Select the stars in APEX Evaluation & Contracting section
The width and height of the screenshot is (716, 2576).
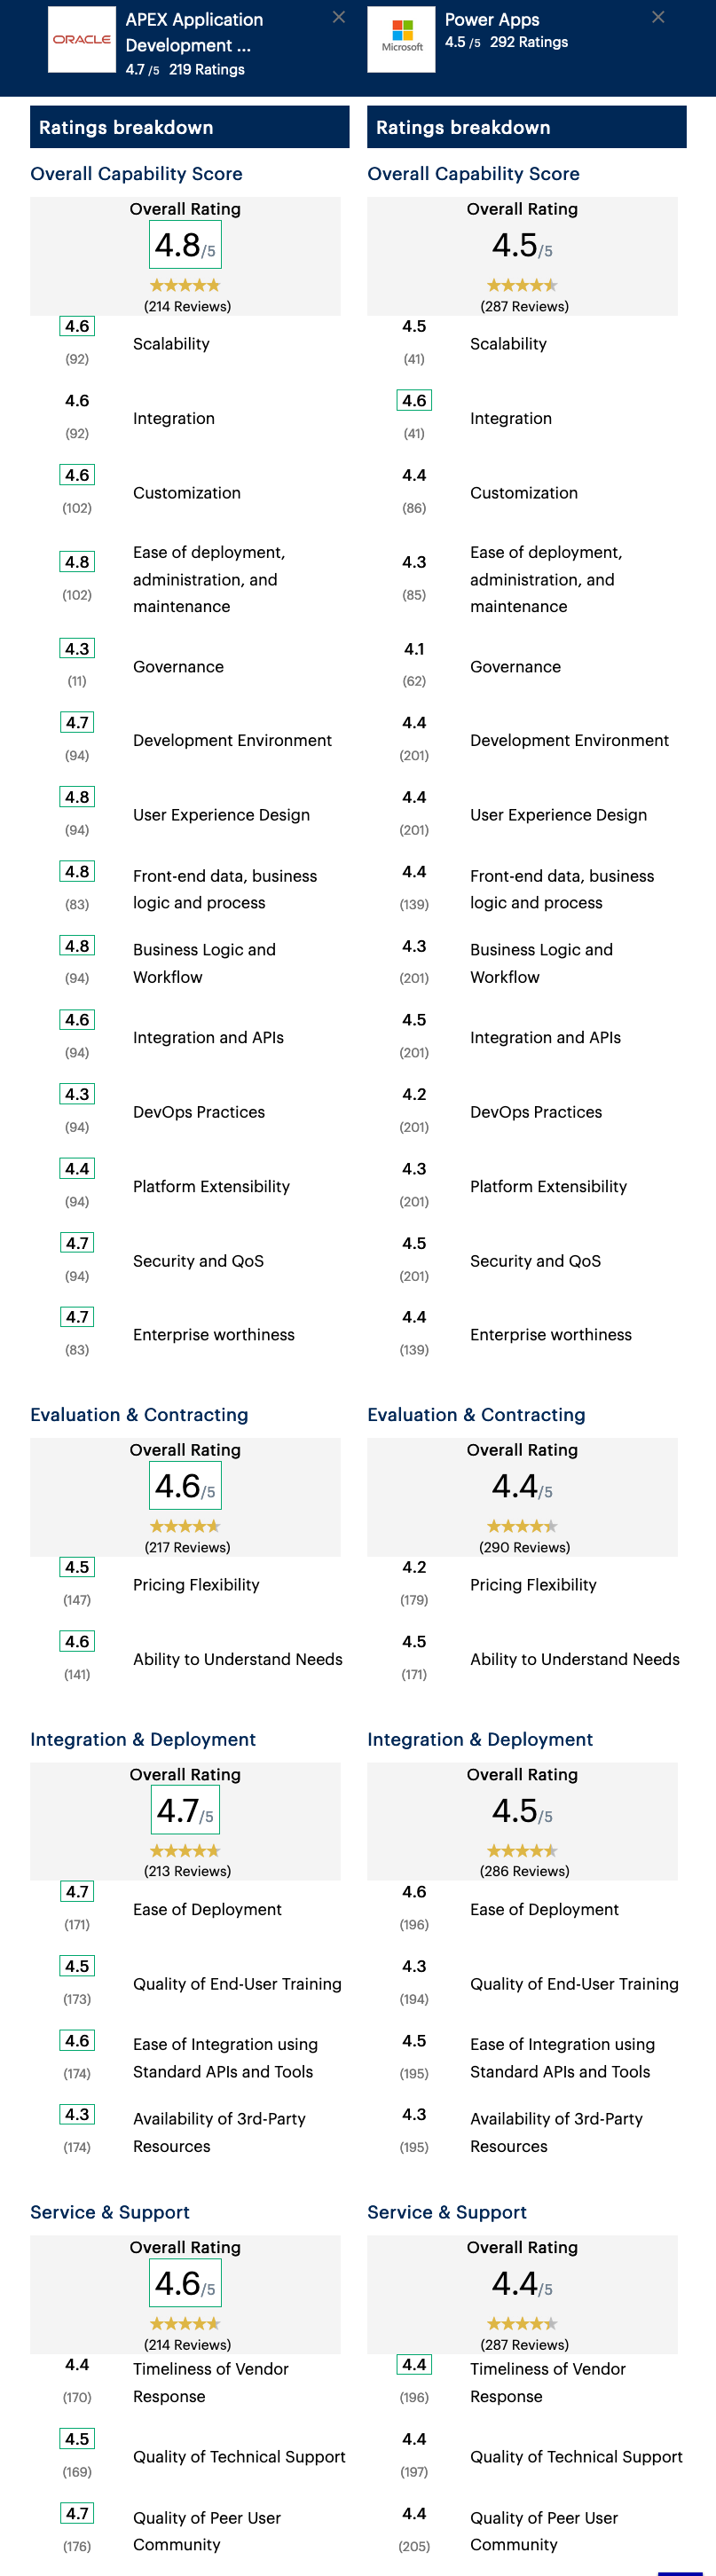pyautogui.click(x=185, y=1526)
